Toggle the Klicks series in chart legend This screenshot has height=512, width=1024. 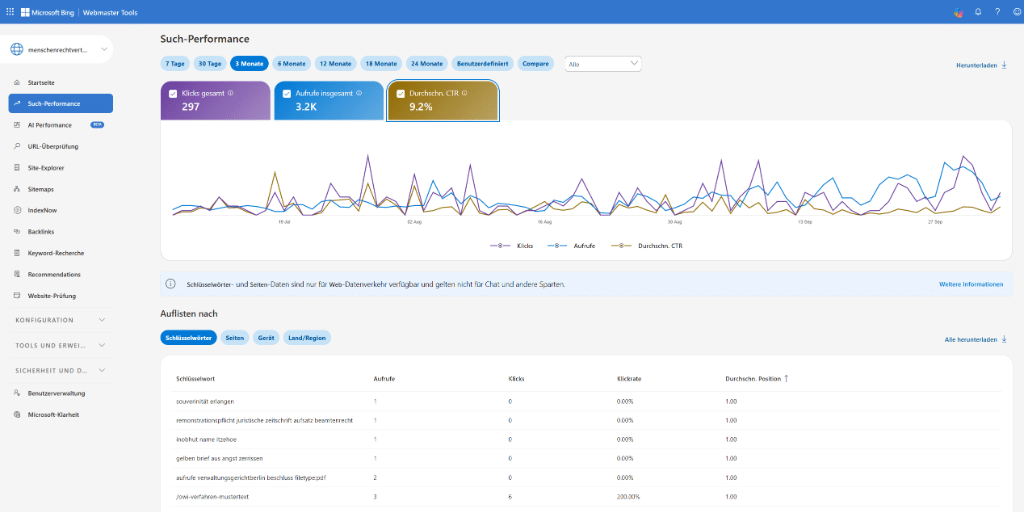pos(512,246)
